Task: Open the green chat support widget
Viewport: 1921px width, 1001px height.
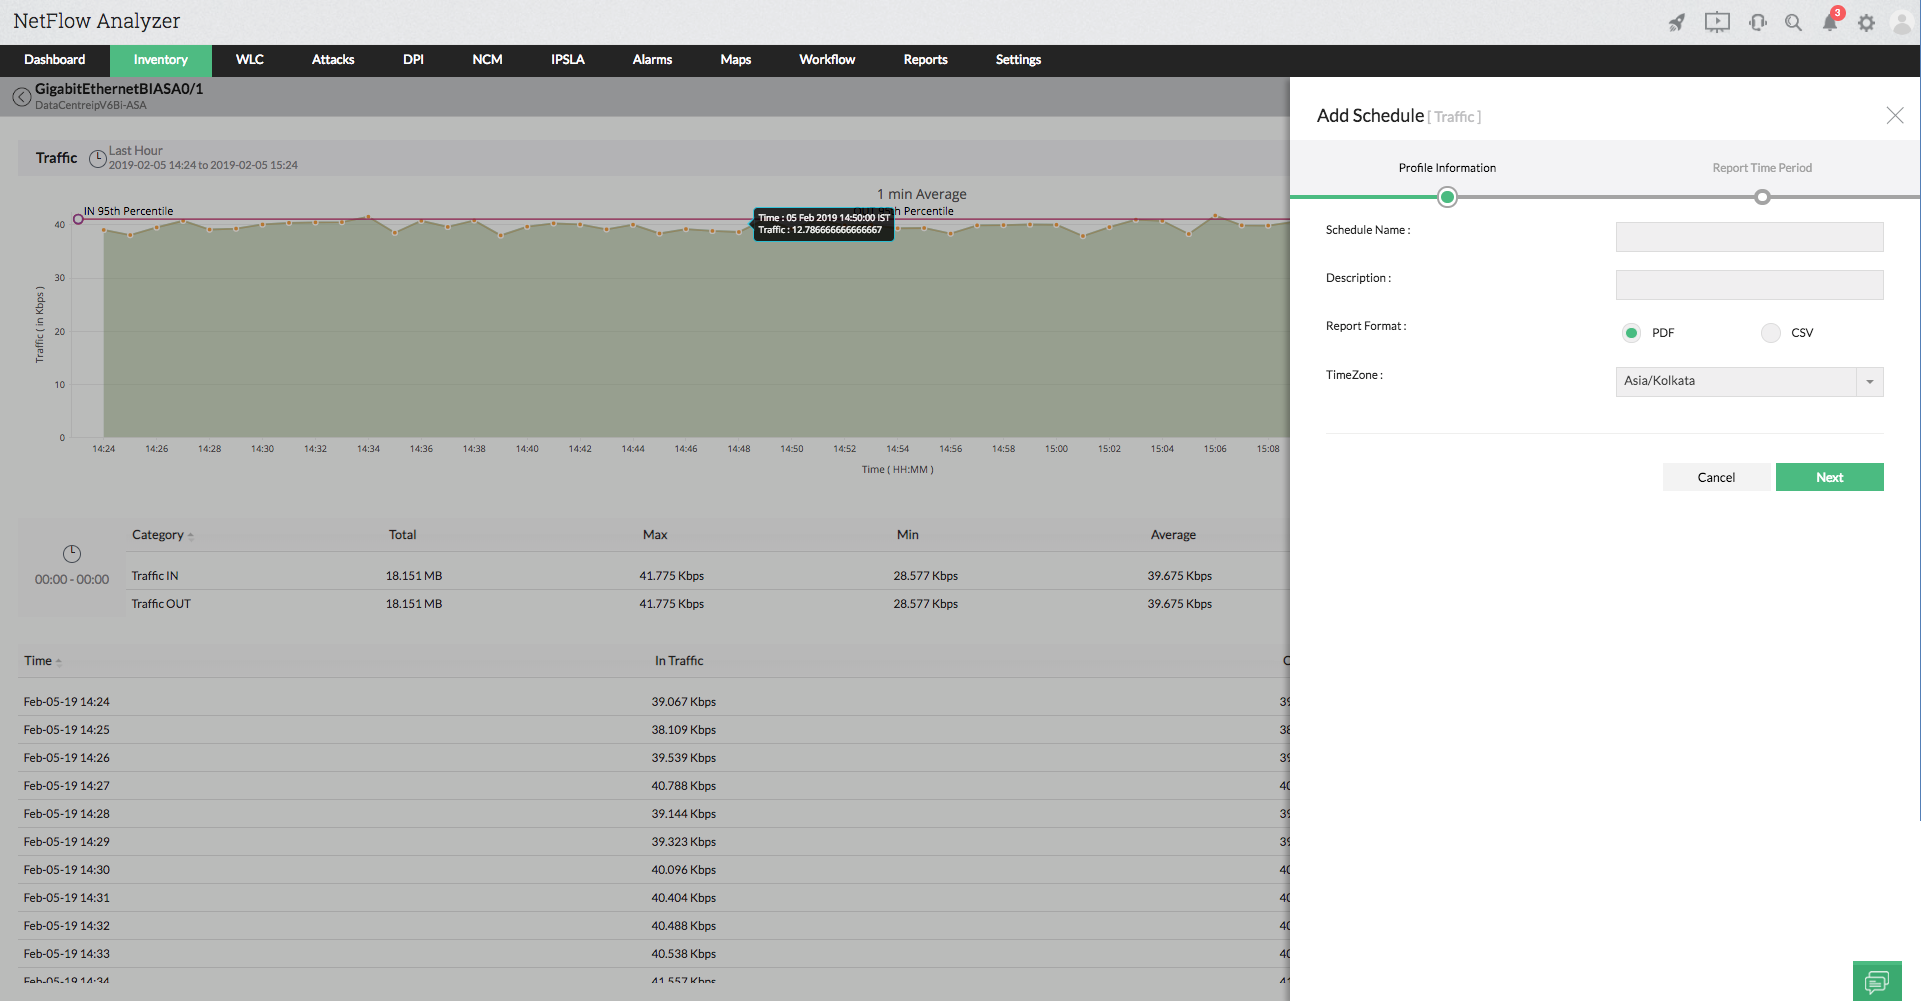Action: coord(1877,981)
